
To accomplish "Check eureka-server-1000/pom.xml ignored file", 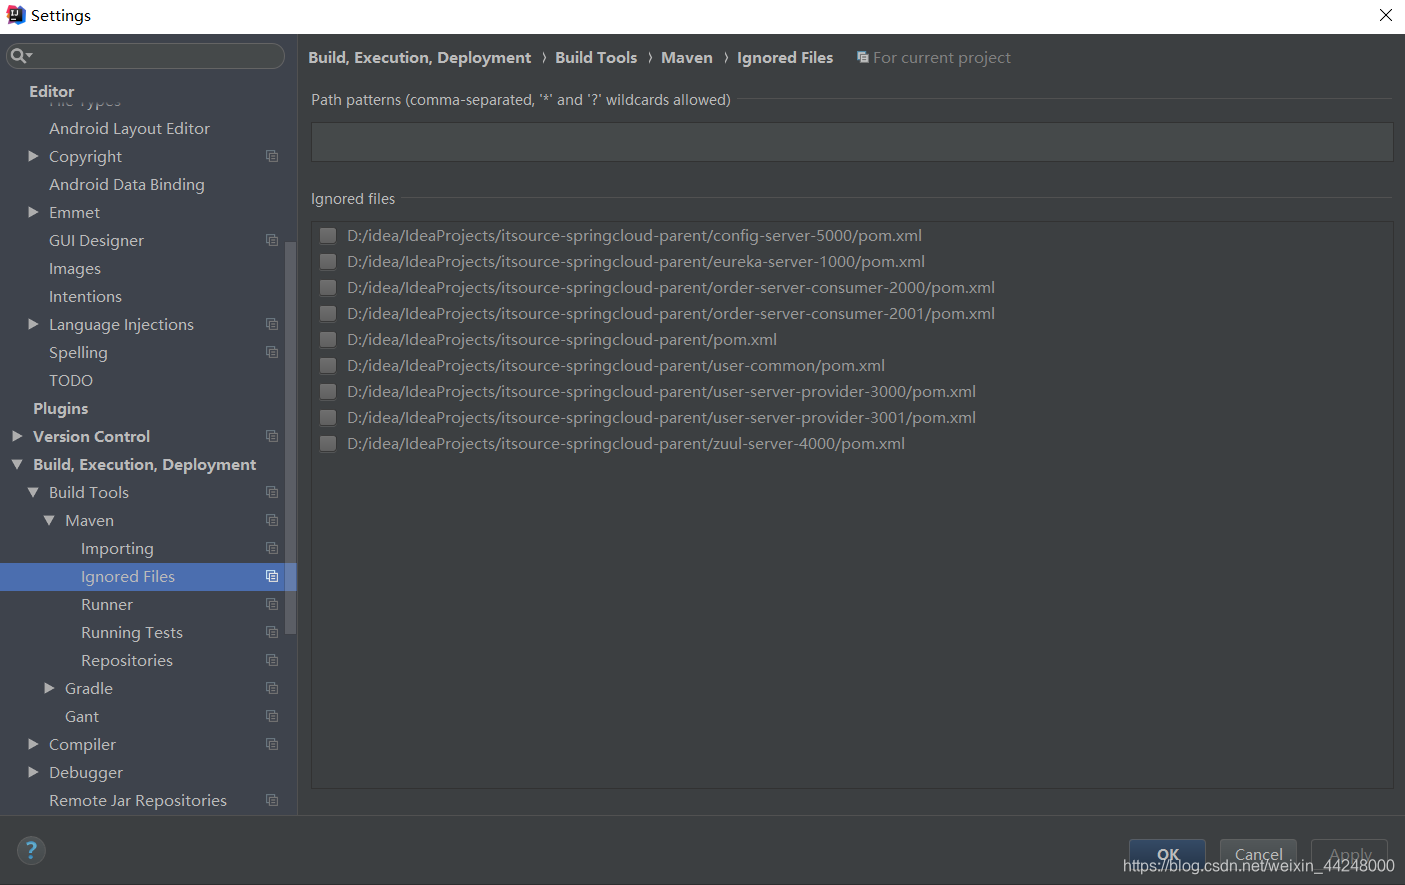I will [327, 262].
